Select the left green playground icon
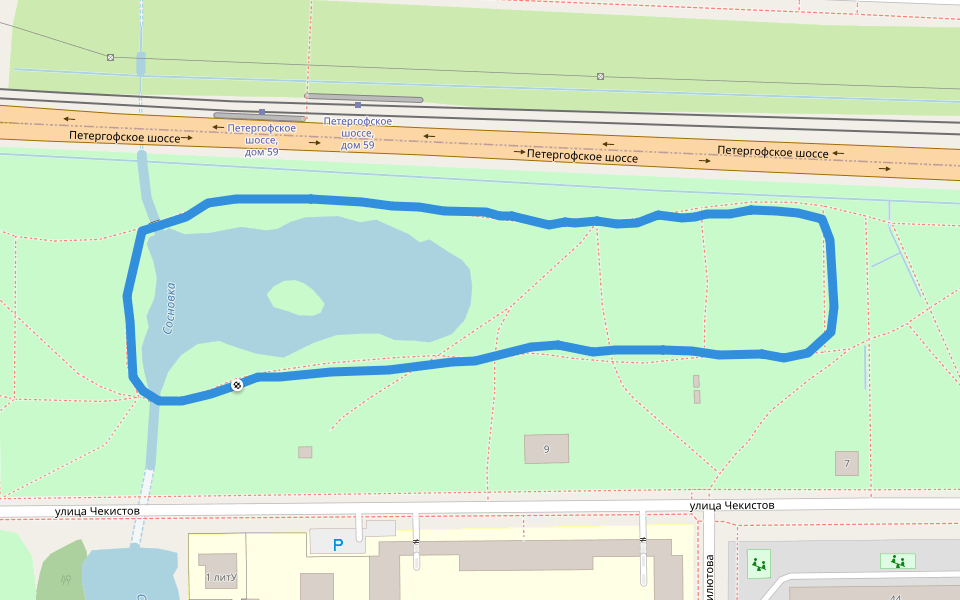 [x=761, y=565]
